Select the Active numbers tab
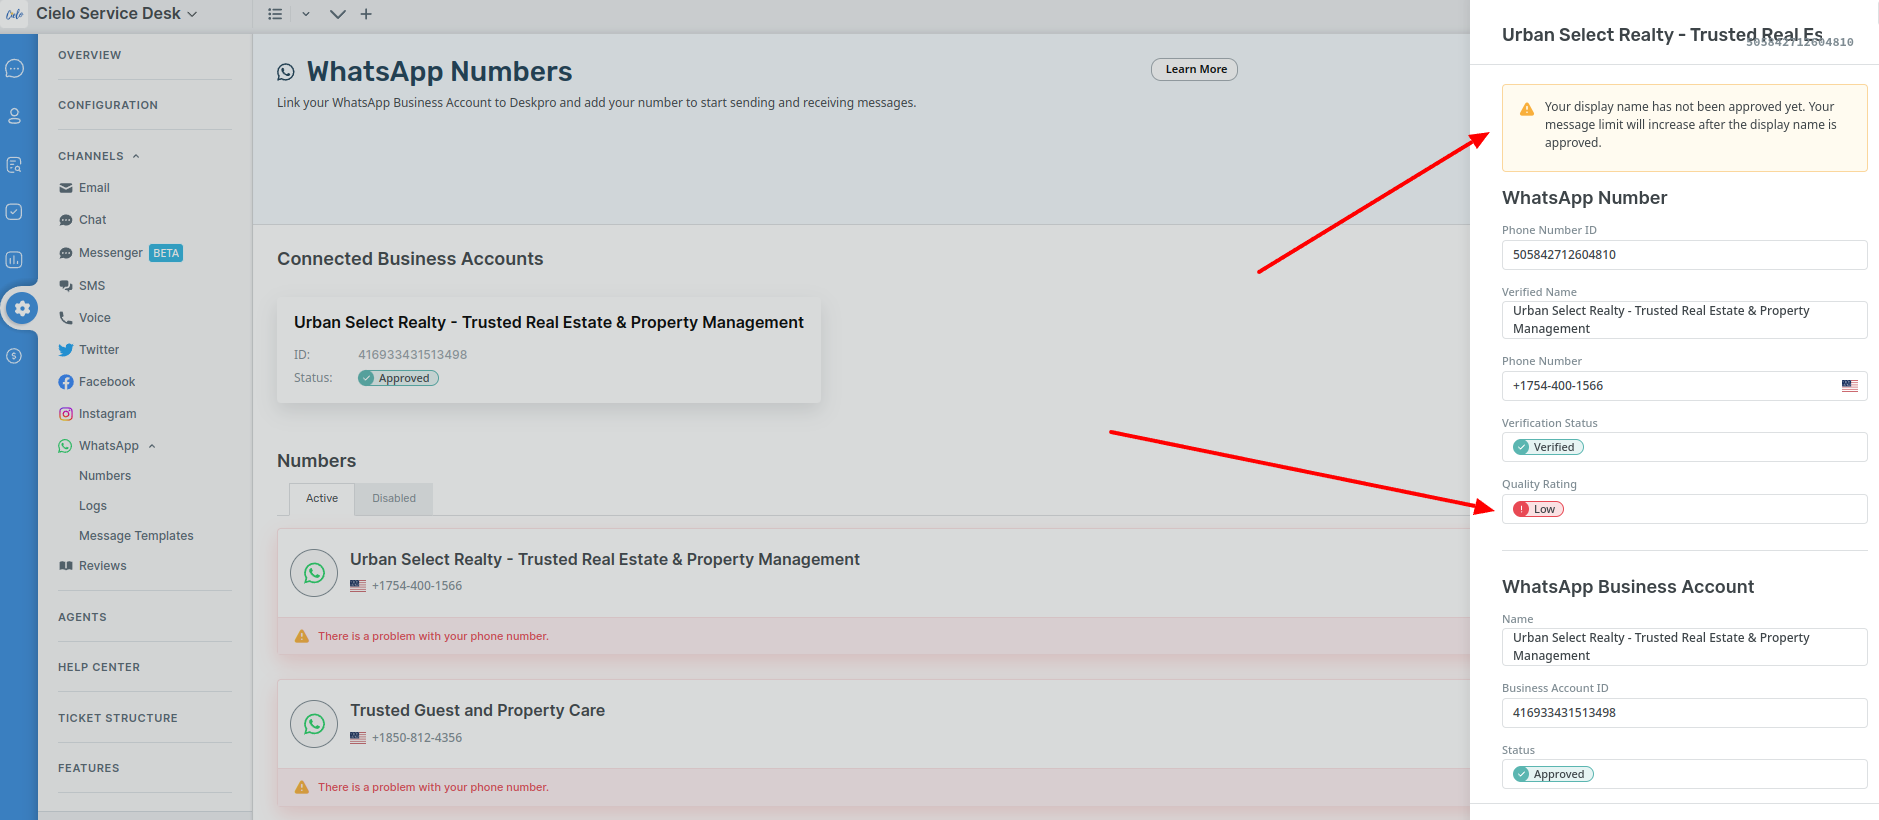Image resolution: width=1879 pixels, height=820 pixels. [x=322, y=498]
